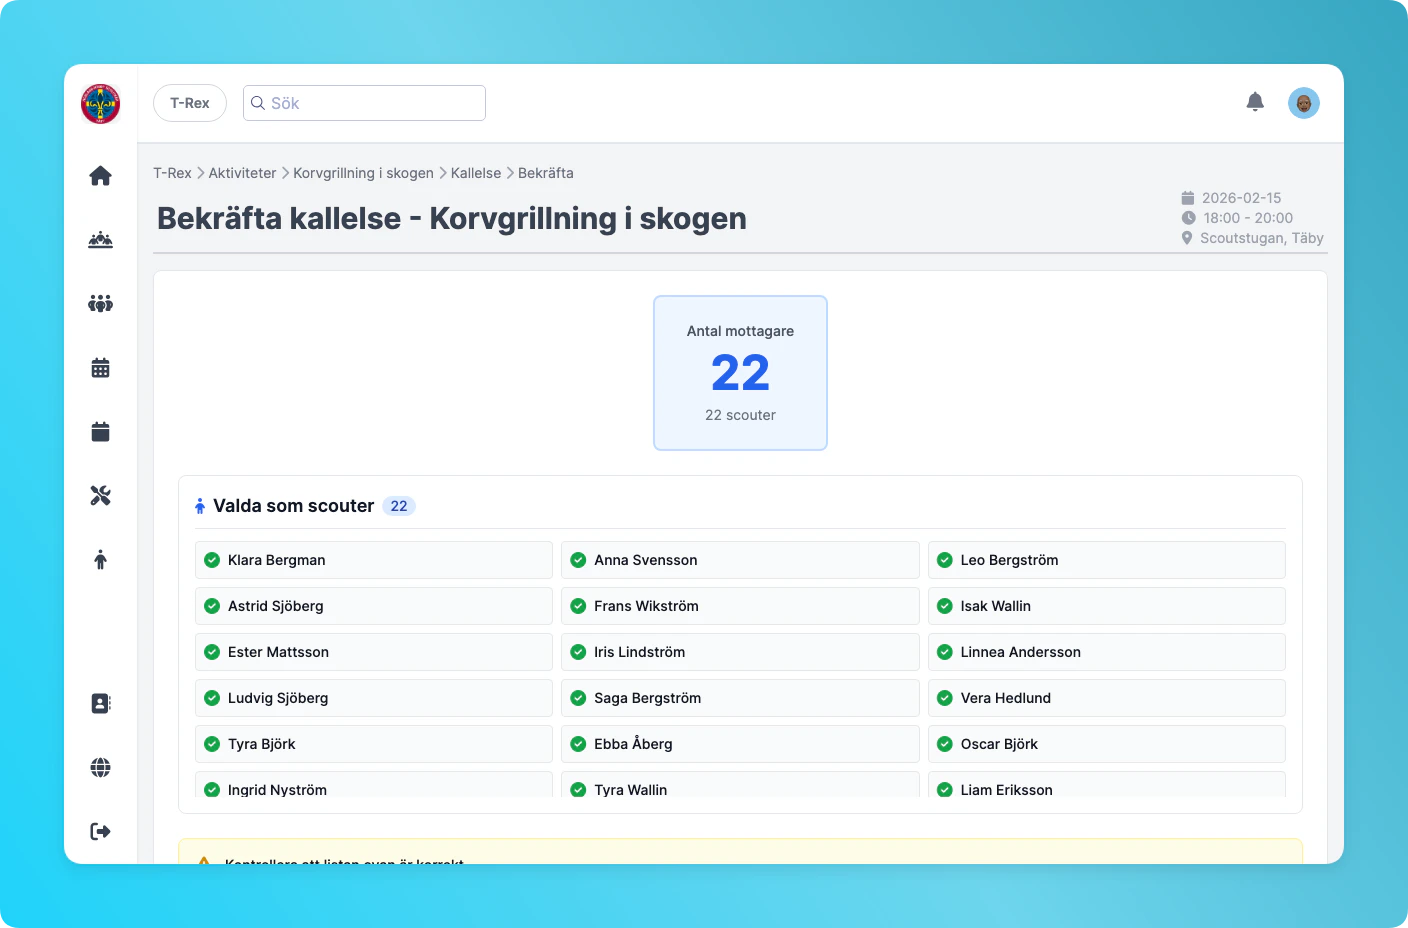
Task: Toggle the green check for Saga Bergström
Action: pyautogui.click(x=578, y=698)
